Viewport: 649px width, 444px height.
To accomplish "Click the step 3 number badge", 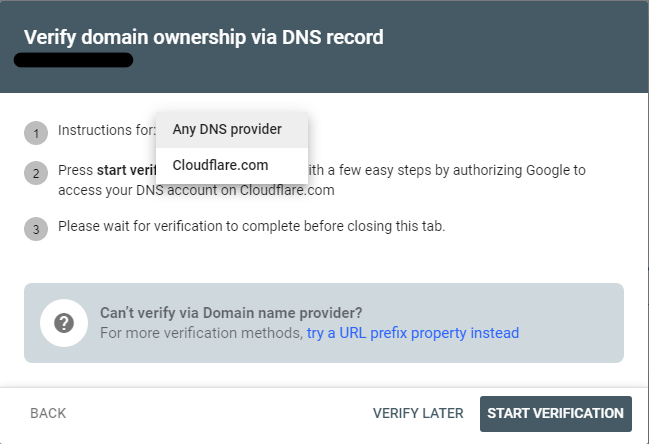I will pyautogui.click(x=36, y=228).
